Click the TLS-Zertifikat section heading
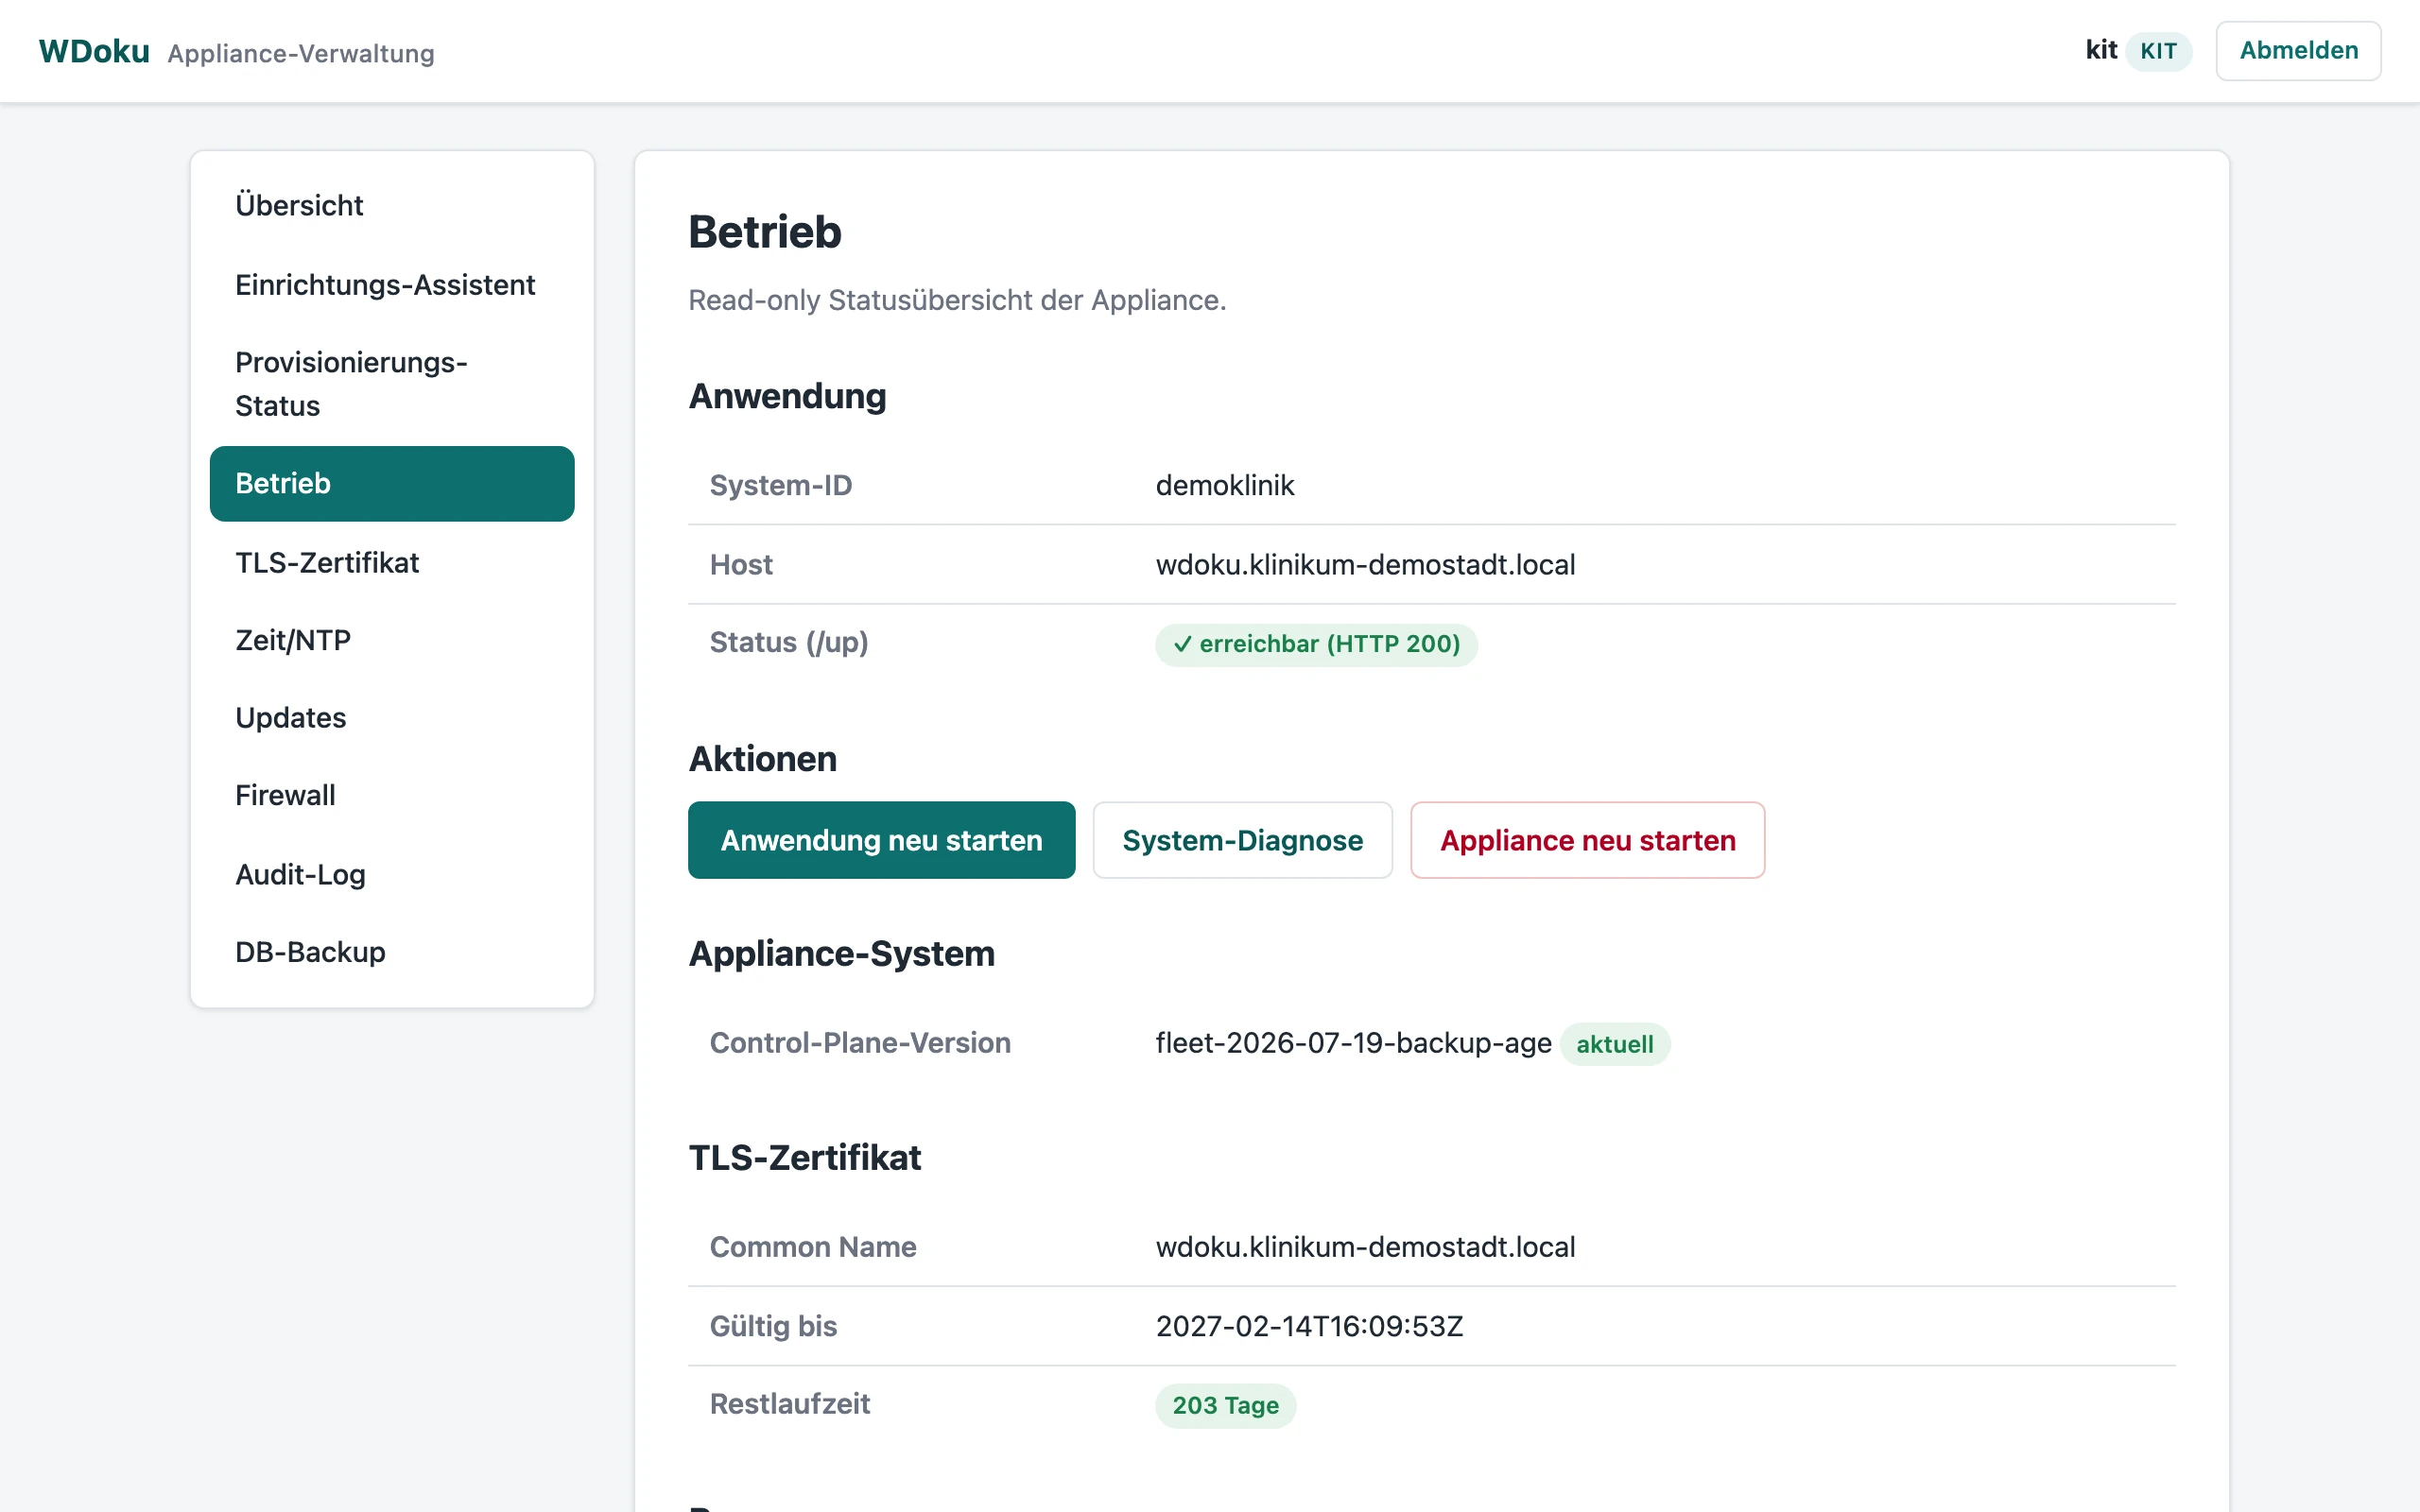The image size is (2420, 1512). 804,1158
